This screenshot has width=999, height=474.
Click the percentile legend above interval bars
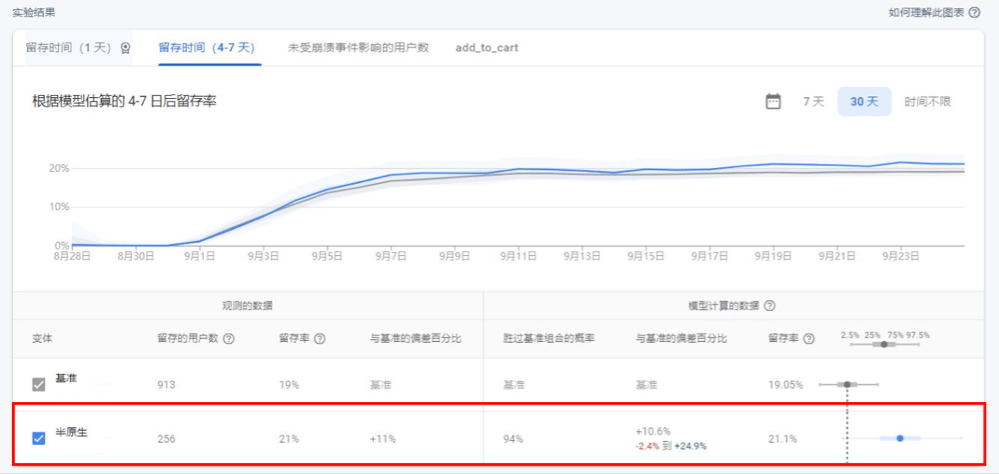(x=885, y=334)
